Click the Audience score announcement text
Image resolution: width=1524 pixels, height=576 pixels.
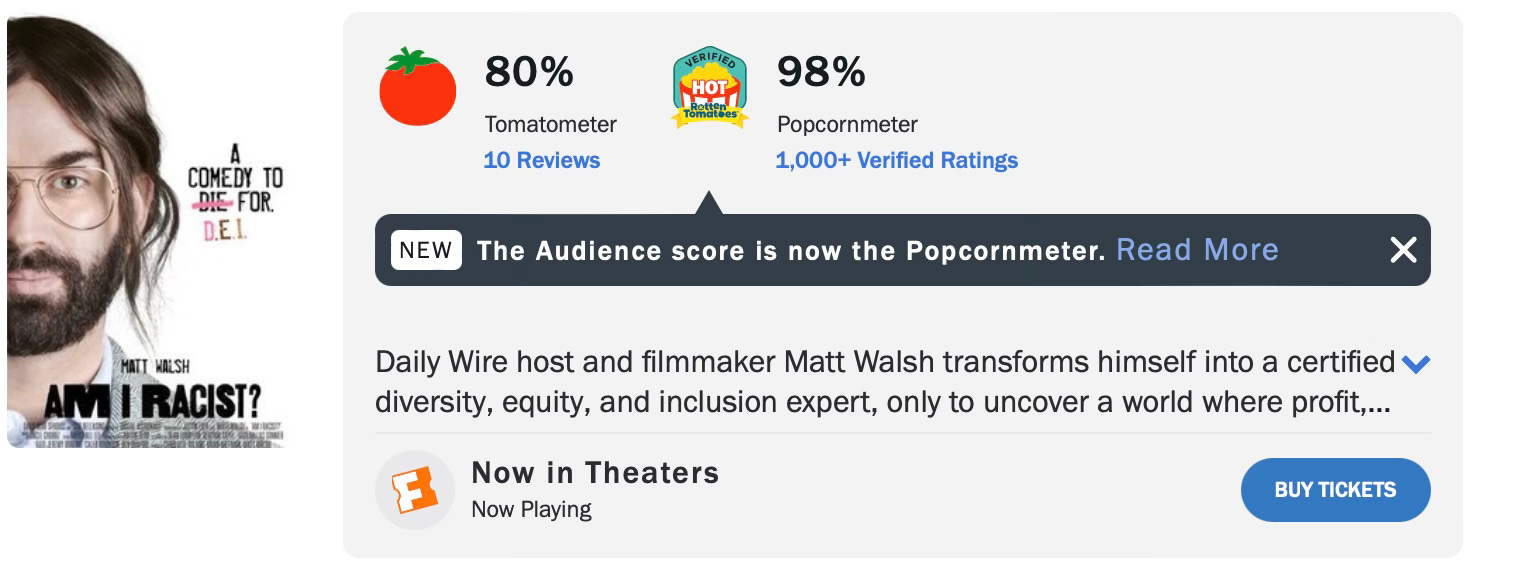click(791, 250)
